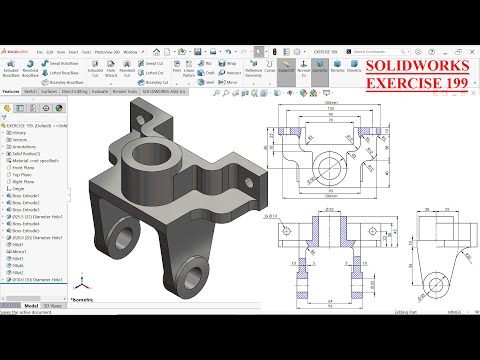Select the Mirror tool
Viewport: 480px width, 360px height.
coord(228,82)
